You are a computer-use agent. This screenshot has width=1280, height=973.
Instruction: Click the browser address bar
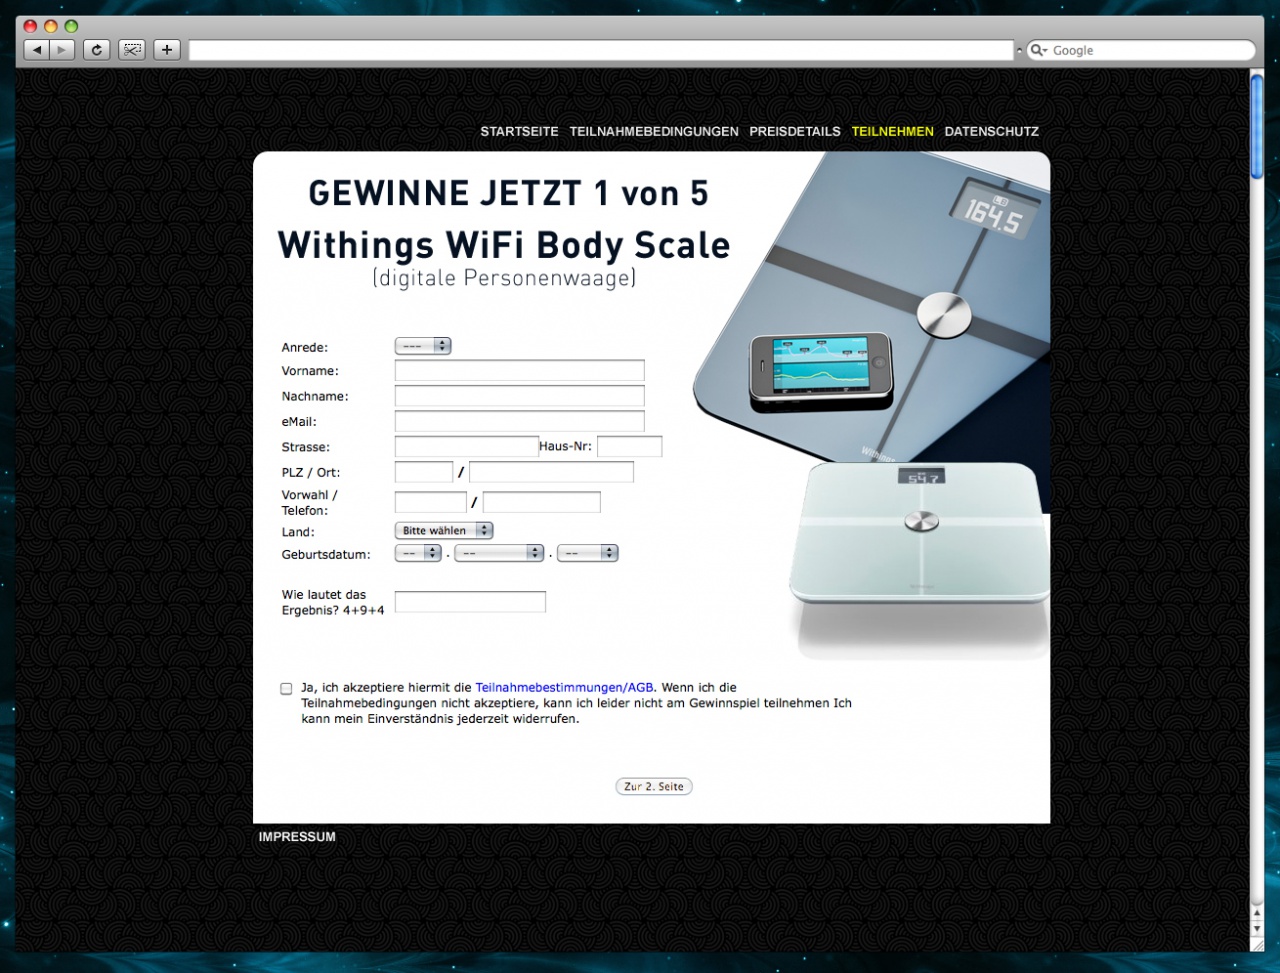pyautogui.click(x=601, y=50)
